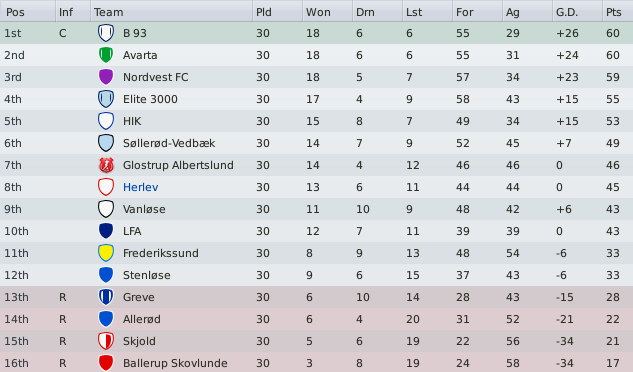Select Nordvest FC's purple shield icon
This screenshot has height=372, width=633.
coord(106,77)
